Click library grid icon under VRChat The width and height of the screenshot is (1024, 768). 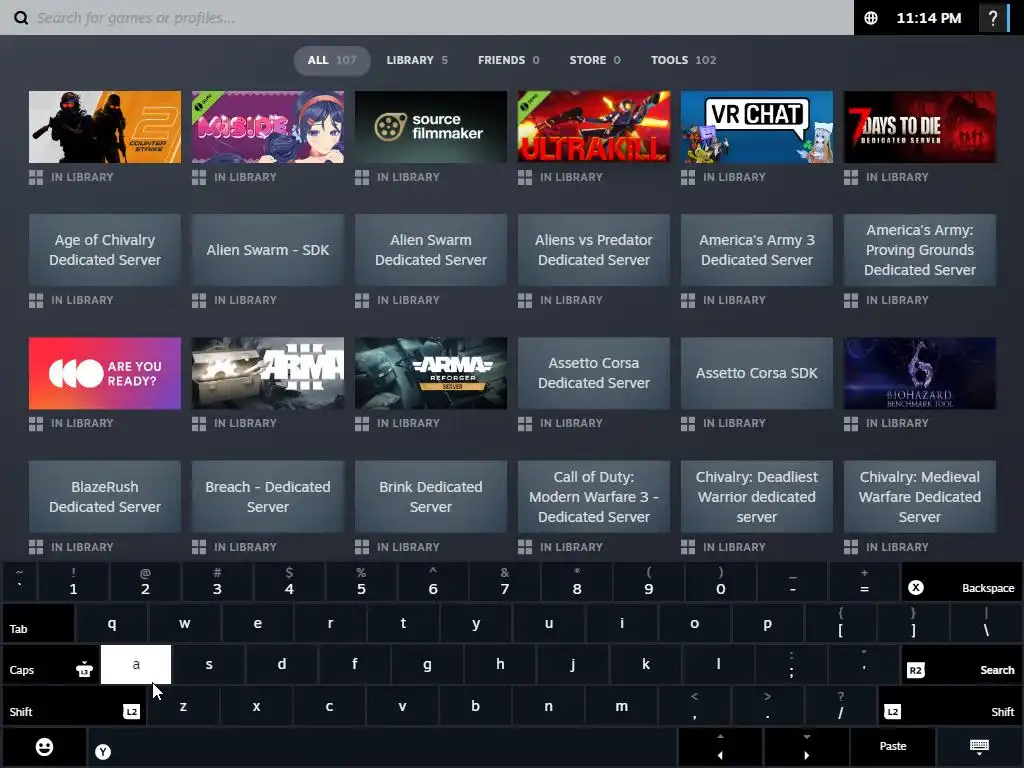pyautogui.click(x=688, y=178)
